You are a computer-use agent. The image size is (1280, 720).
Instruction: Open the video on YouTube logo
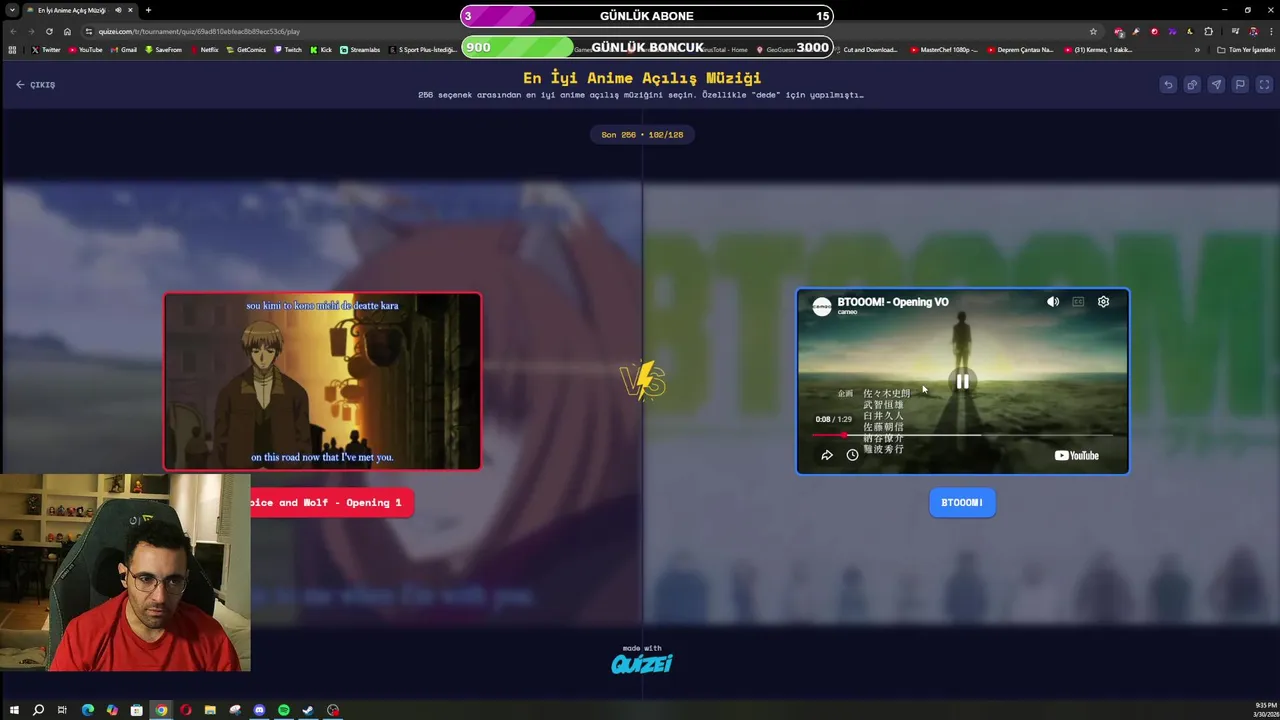(1077, 456)
